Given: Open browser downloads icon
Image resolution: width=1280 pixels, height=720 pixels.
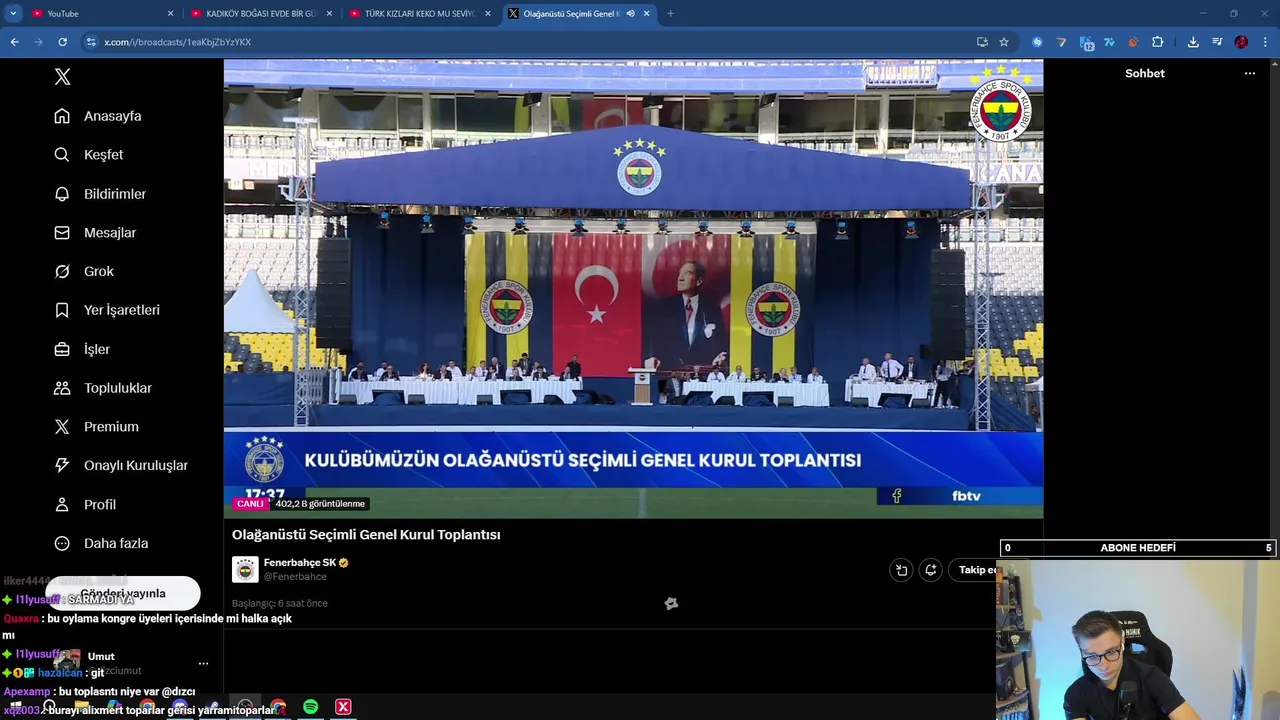Looking at the screenshot, I should point(1193,42).
